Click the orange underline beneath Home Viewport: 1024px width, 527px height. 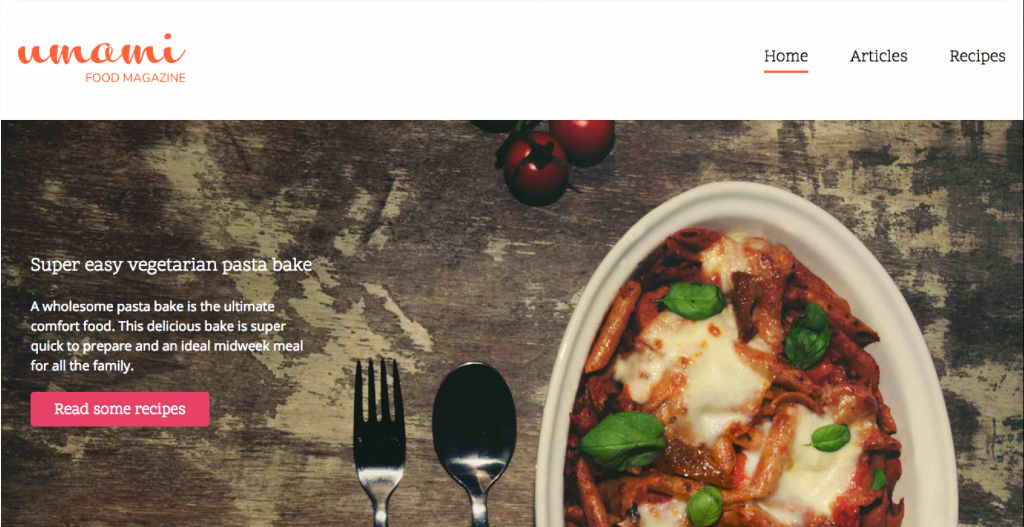tap(786, 71)
